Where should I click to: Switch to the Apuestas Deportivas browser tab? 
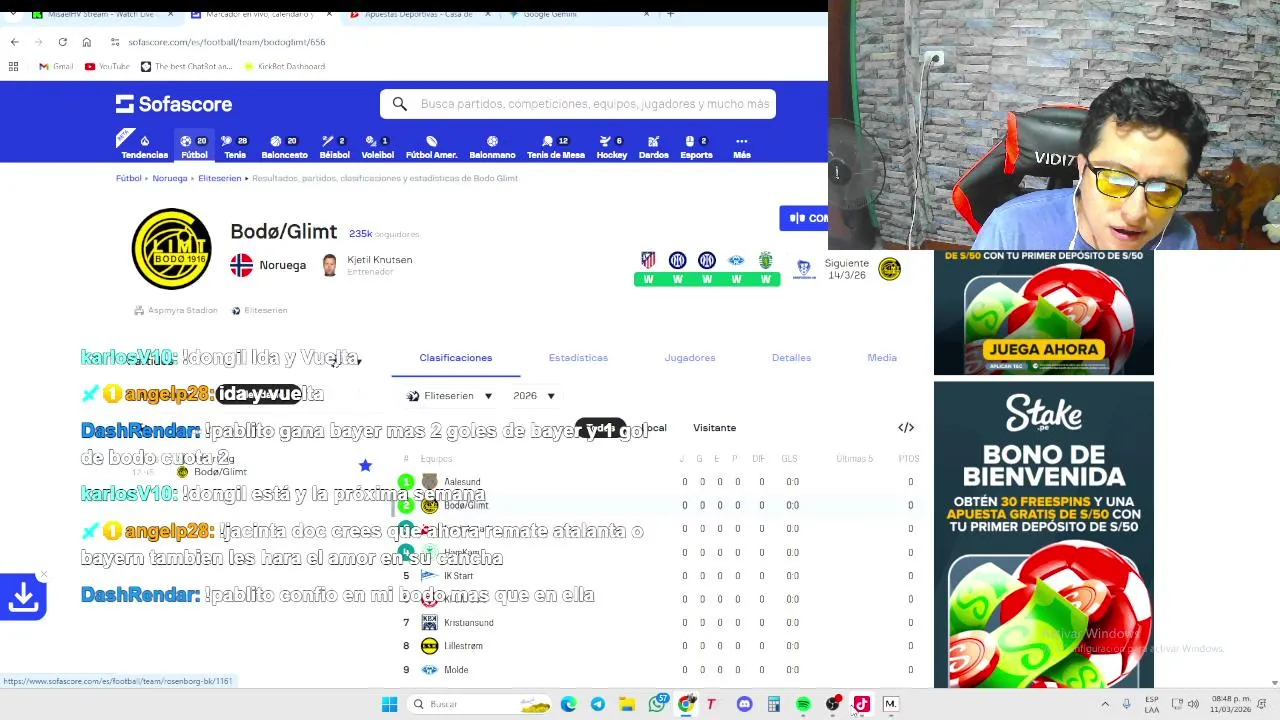[418, 15]
